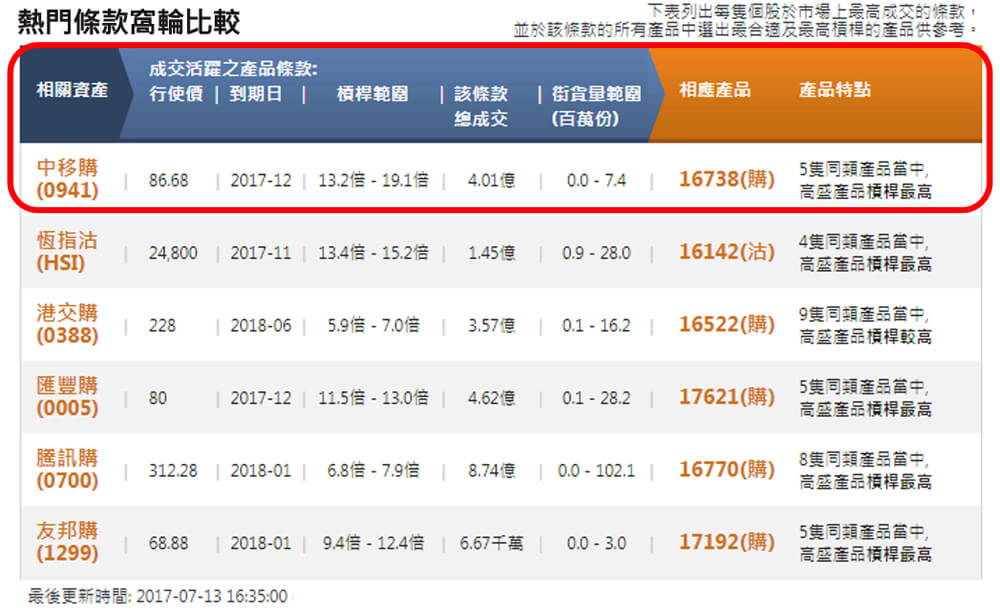Click the 最後更新時間 2017-07-13 16:35:00 timestamp

[x=158, y=596]
